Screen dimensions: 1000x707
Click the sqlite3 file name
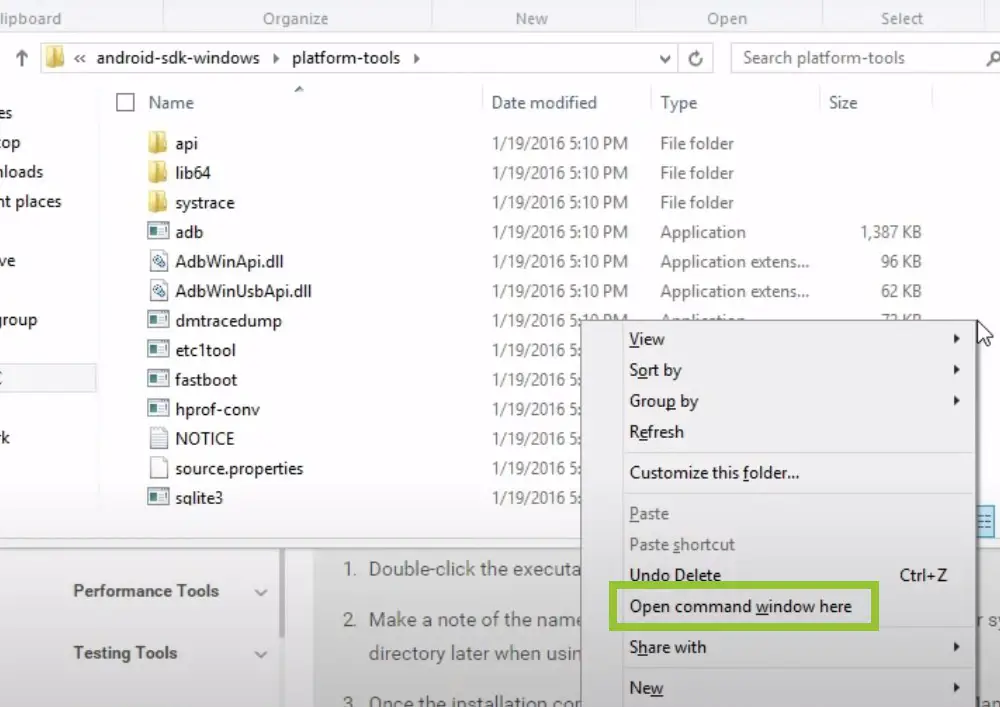199,498
